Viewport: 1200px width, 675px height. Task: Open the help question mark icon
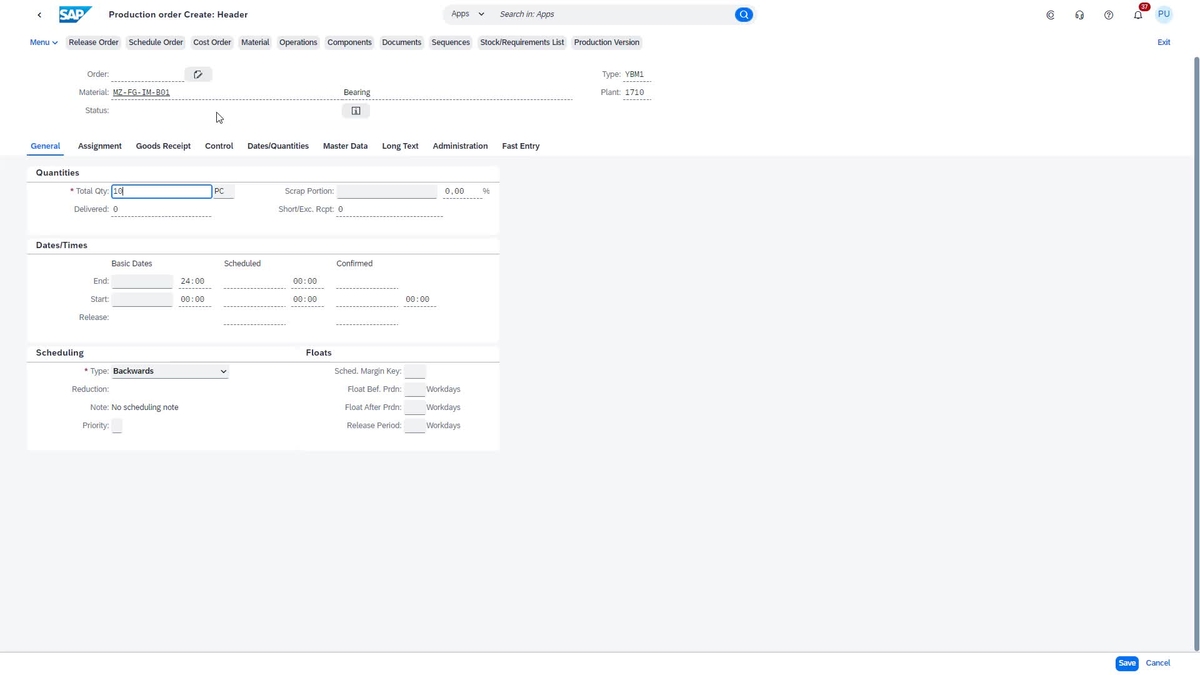(x=1108, y=14)
